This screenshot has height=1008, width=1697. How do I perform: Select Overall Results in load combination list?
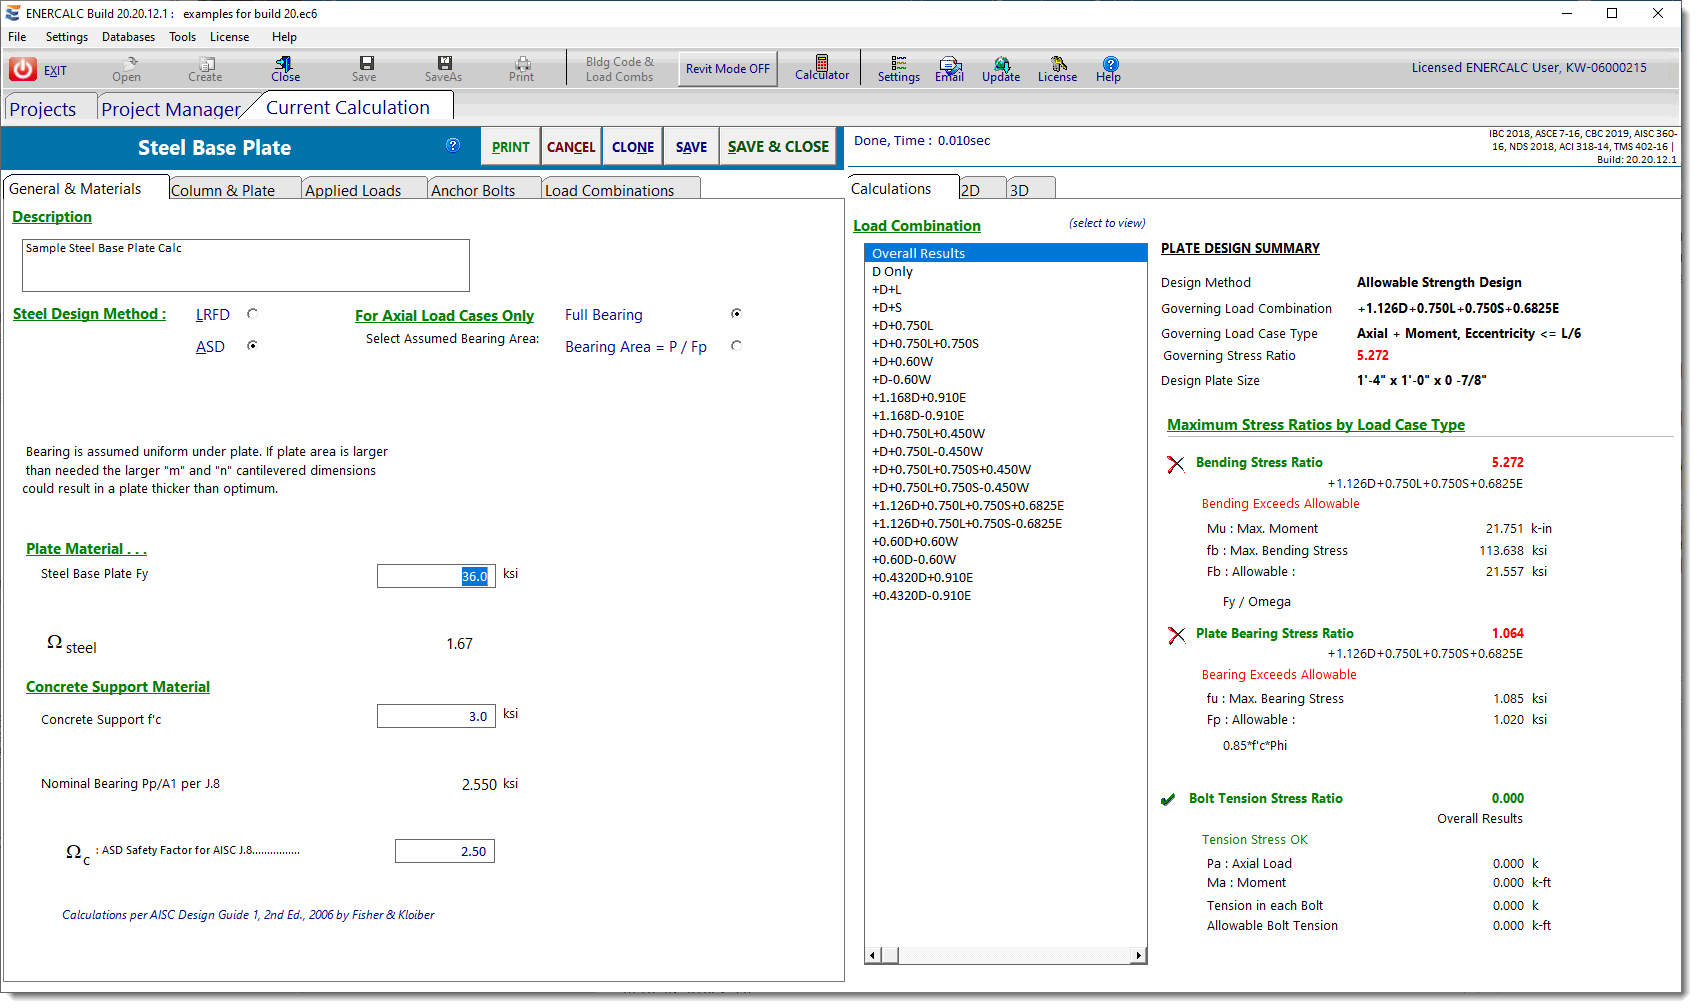(1006, 253)
